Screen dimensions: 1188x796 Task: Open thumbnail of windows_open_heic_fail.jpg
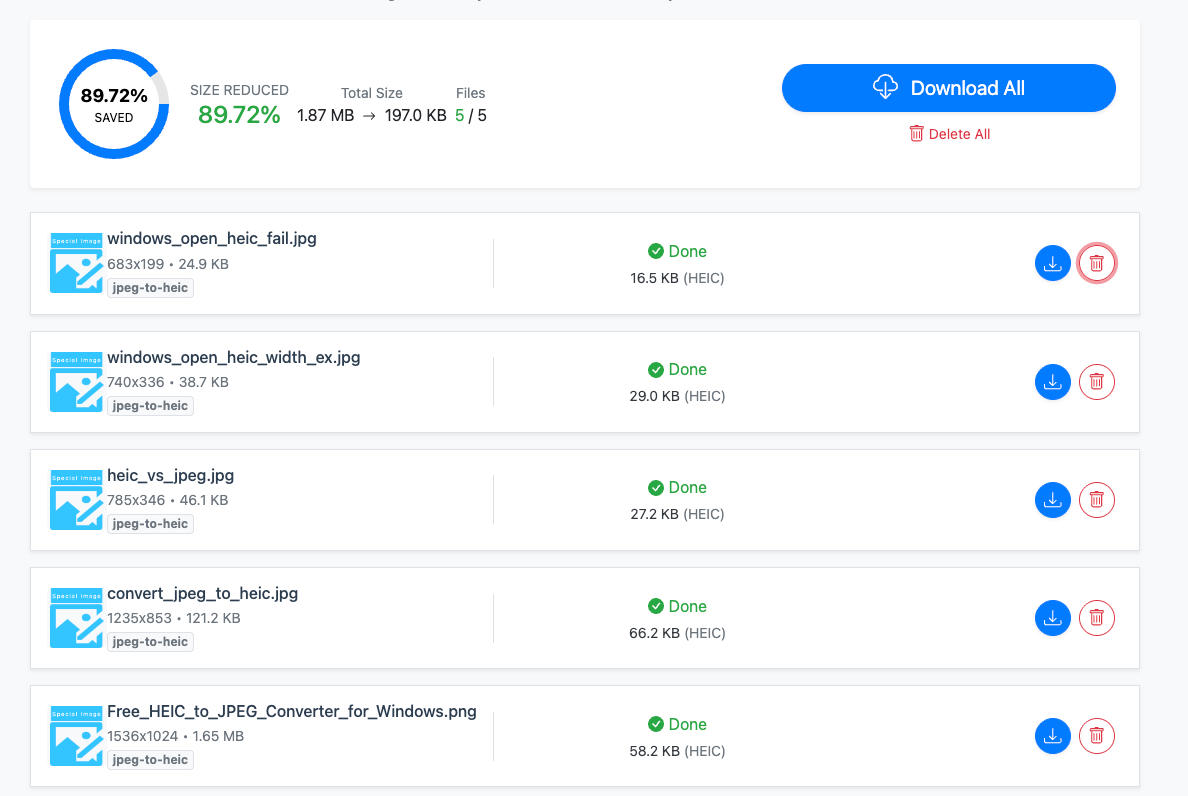[x=76, y=264]
